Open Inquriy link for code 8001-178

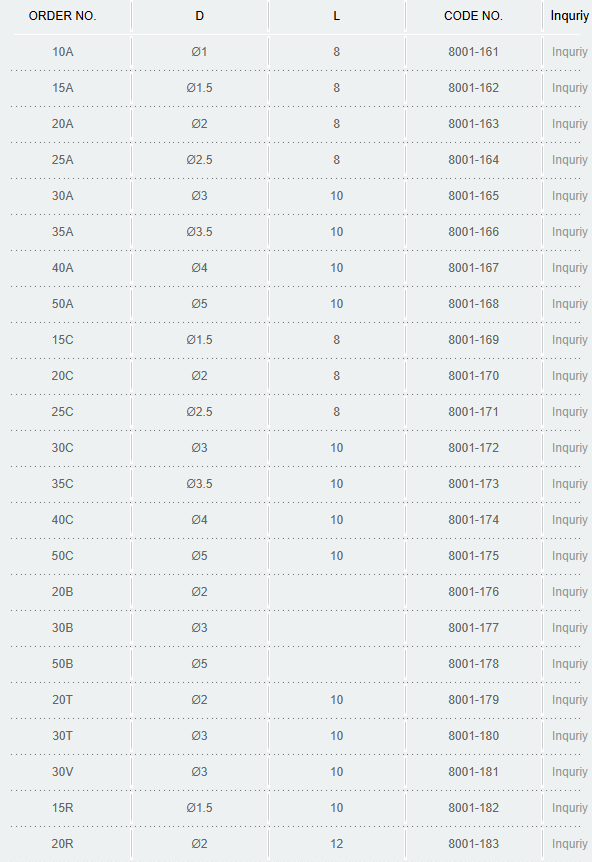click(x=569, y=664)
